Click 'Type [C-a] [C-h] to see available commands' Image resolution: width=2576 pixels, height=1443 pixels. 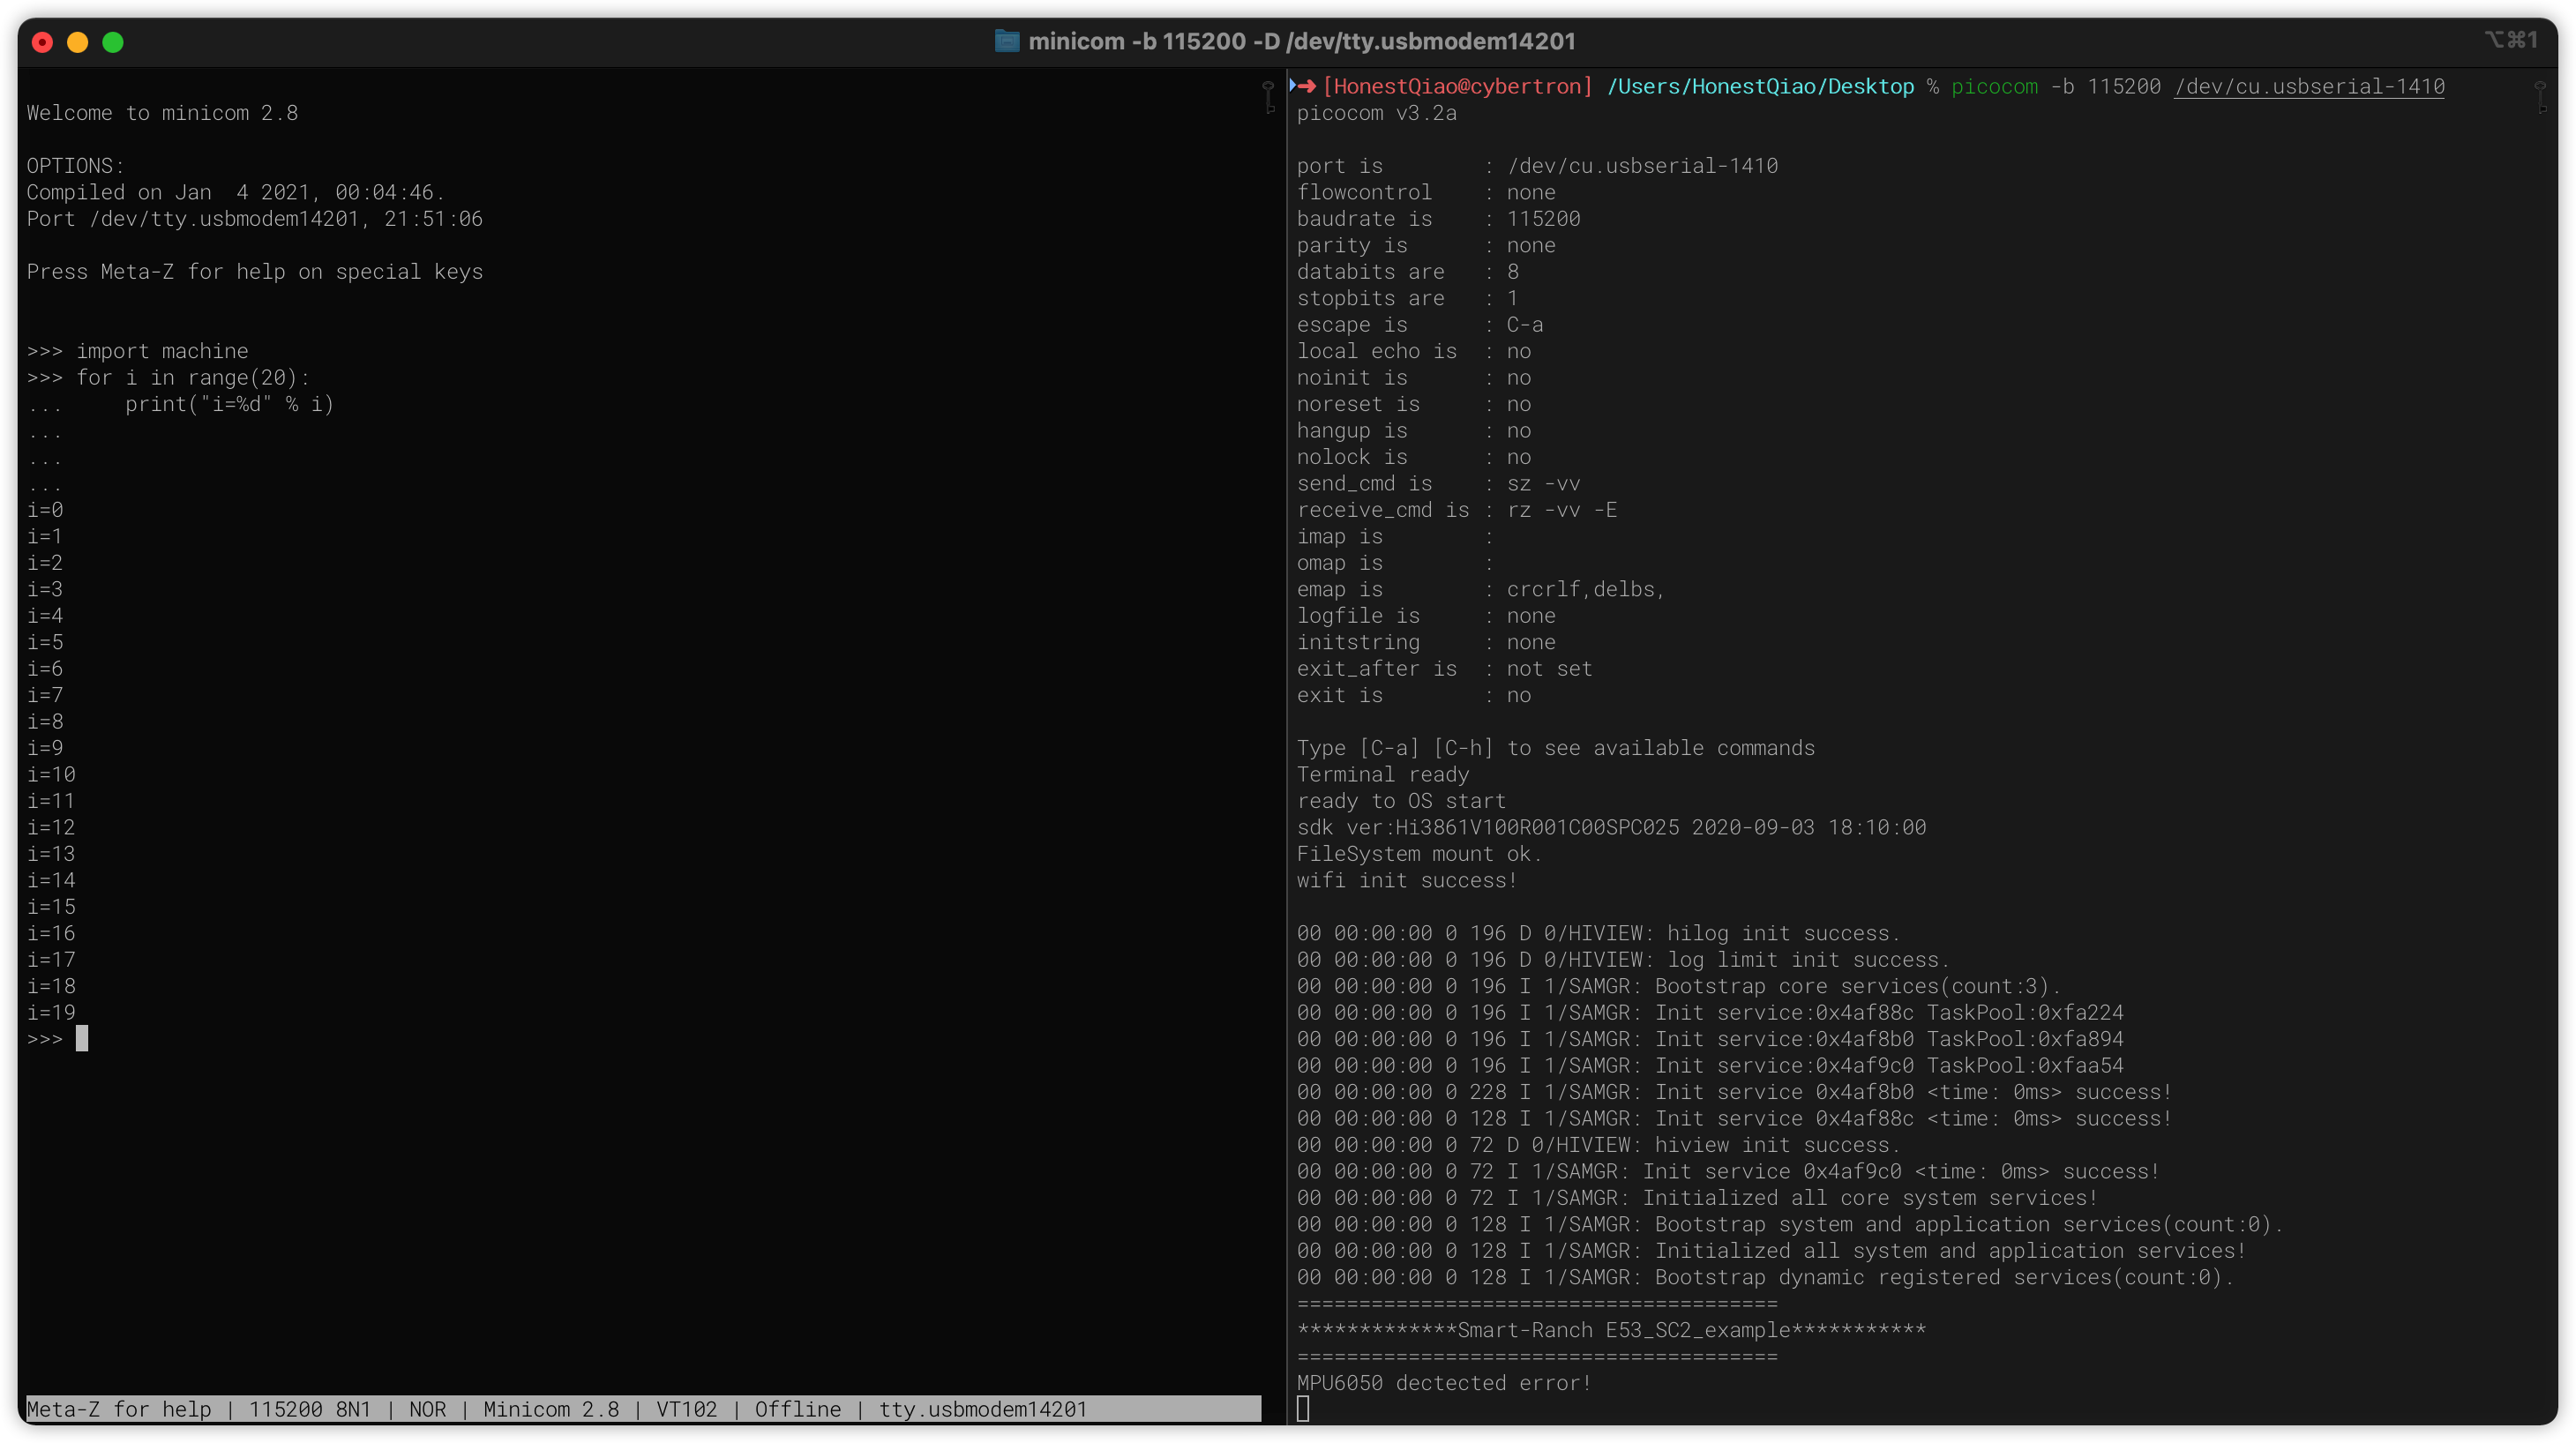(x=1556, y=749)
